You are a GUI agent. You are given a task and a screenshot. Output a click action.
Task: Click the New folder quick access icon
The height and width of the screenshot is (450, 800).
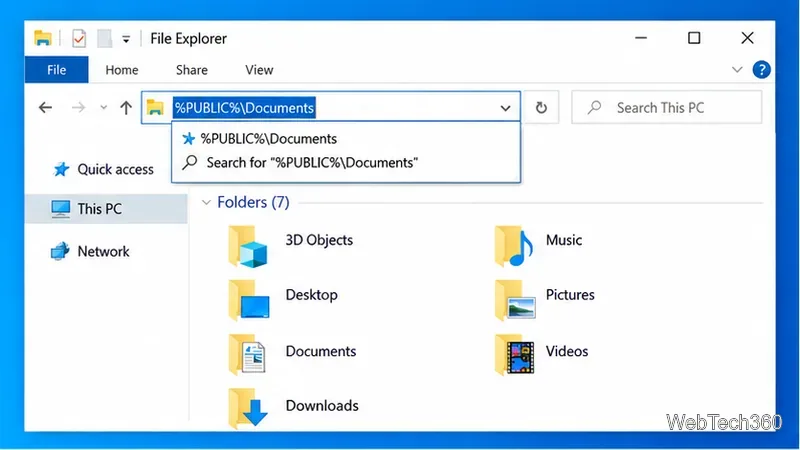point(105,38)
